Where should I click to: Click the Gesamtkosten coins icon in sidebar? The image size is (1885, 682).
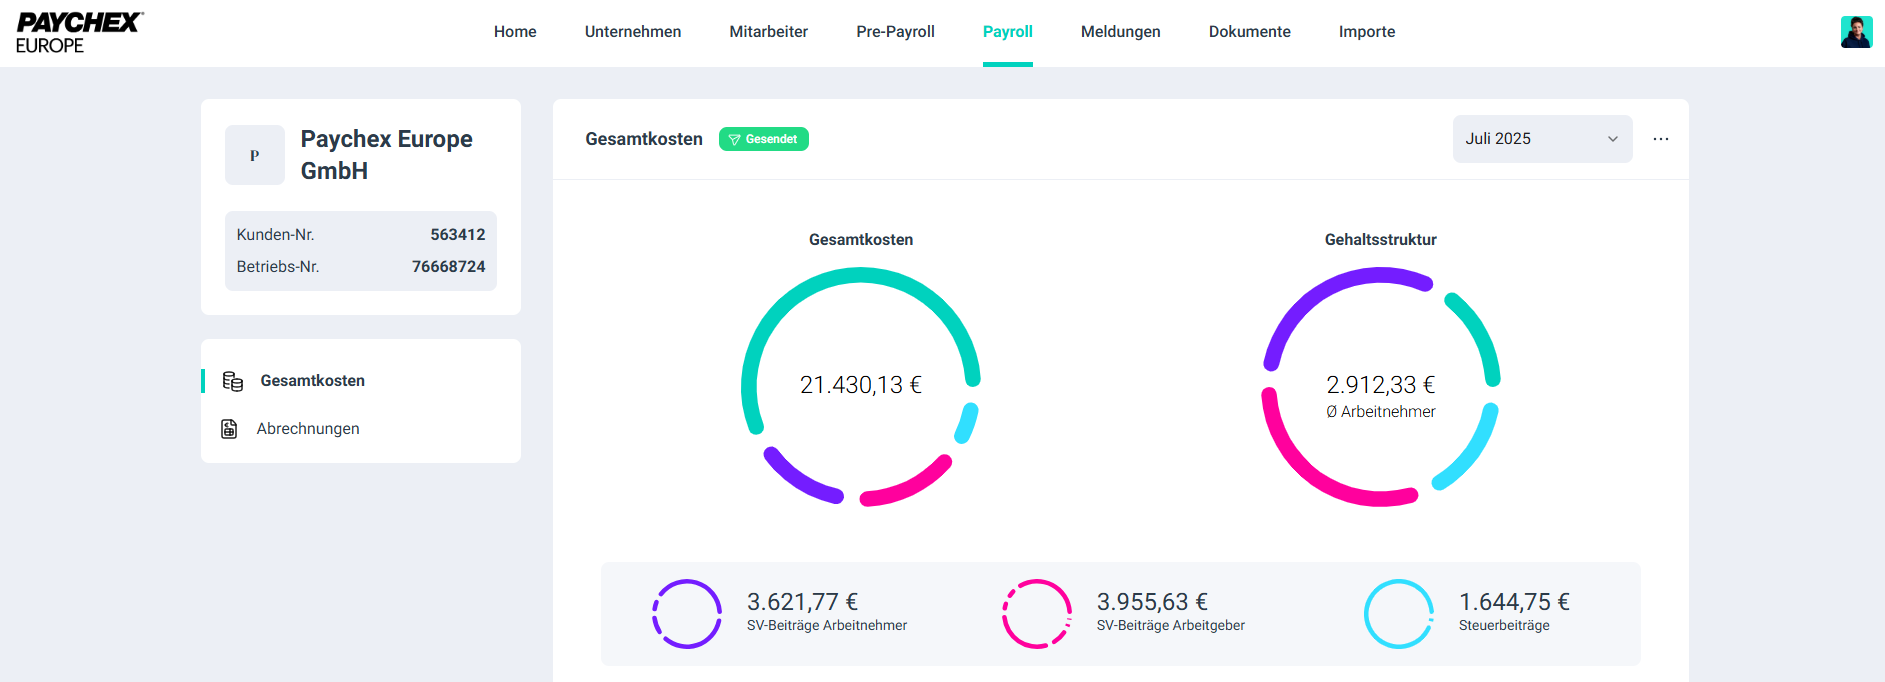click(x=233, y=381)
